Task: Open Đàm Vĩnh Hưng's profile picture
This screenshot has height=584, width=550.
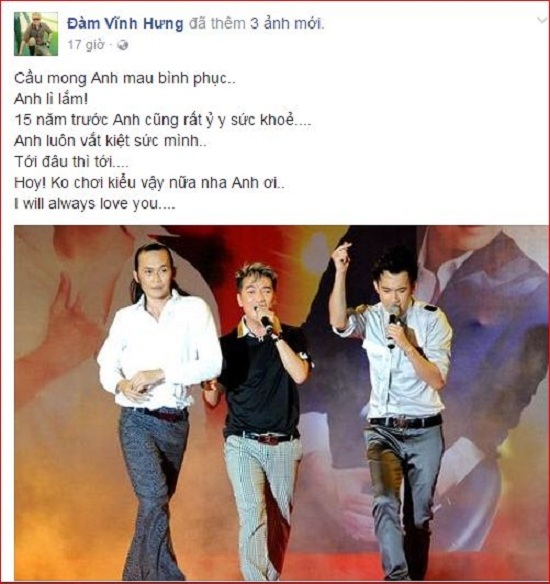Action: pos(36,34)
